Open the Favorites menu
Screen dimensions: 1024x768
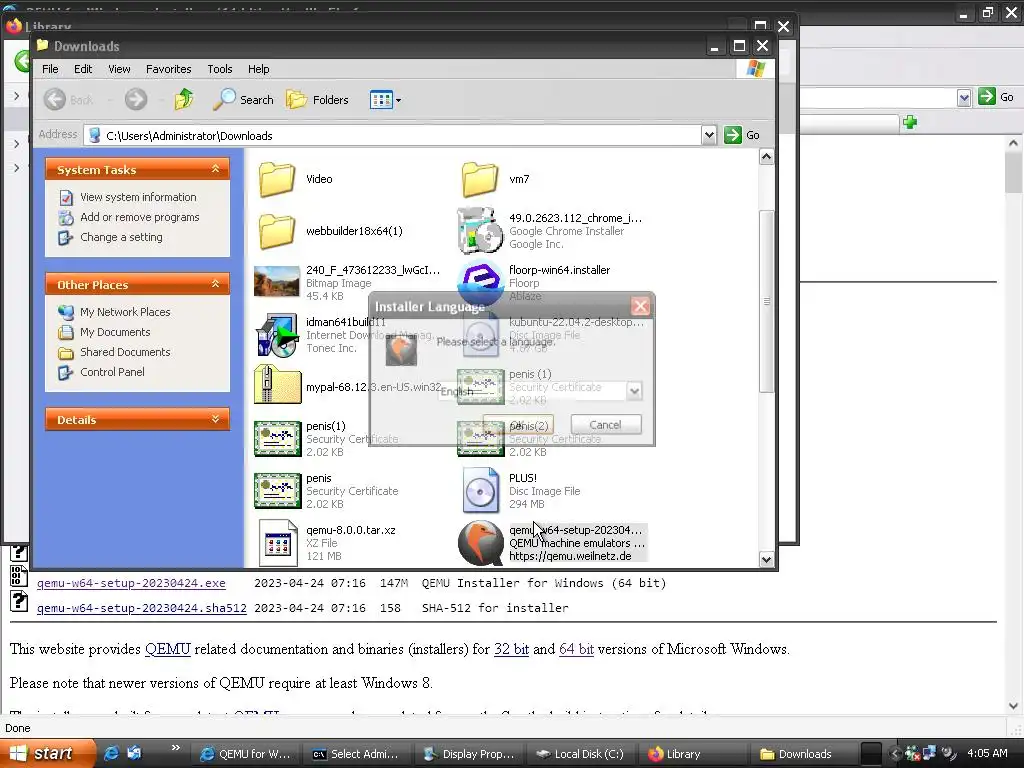point(168,69)
